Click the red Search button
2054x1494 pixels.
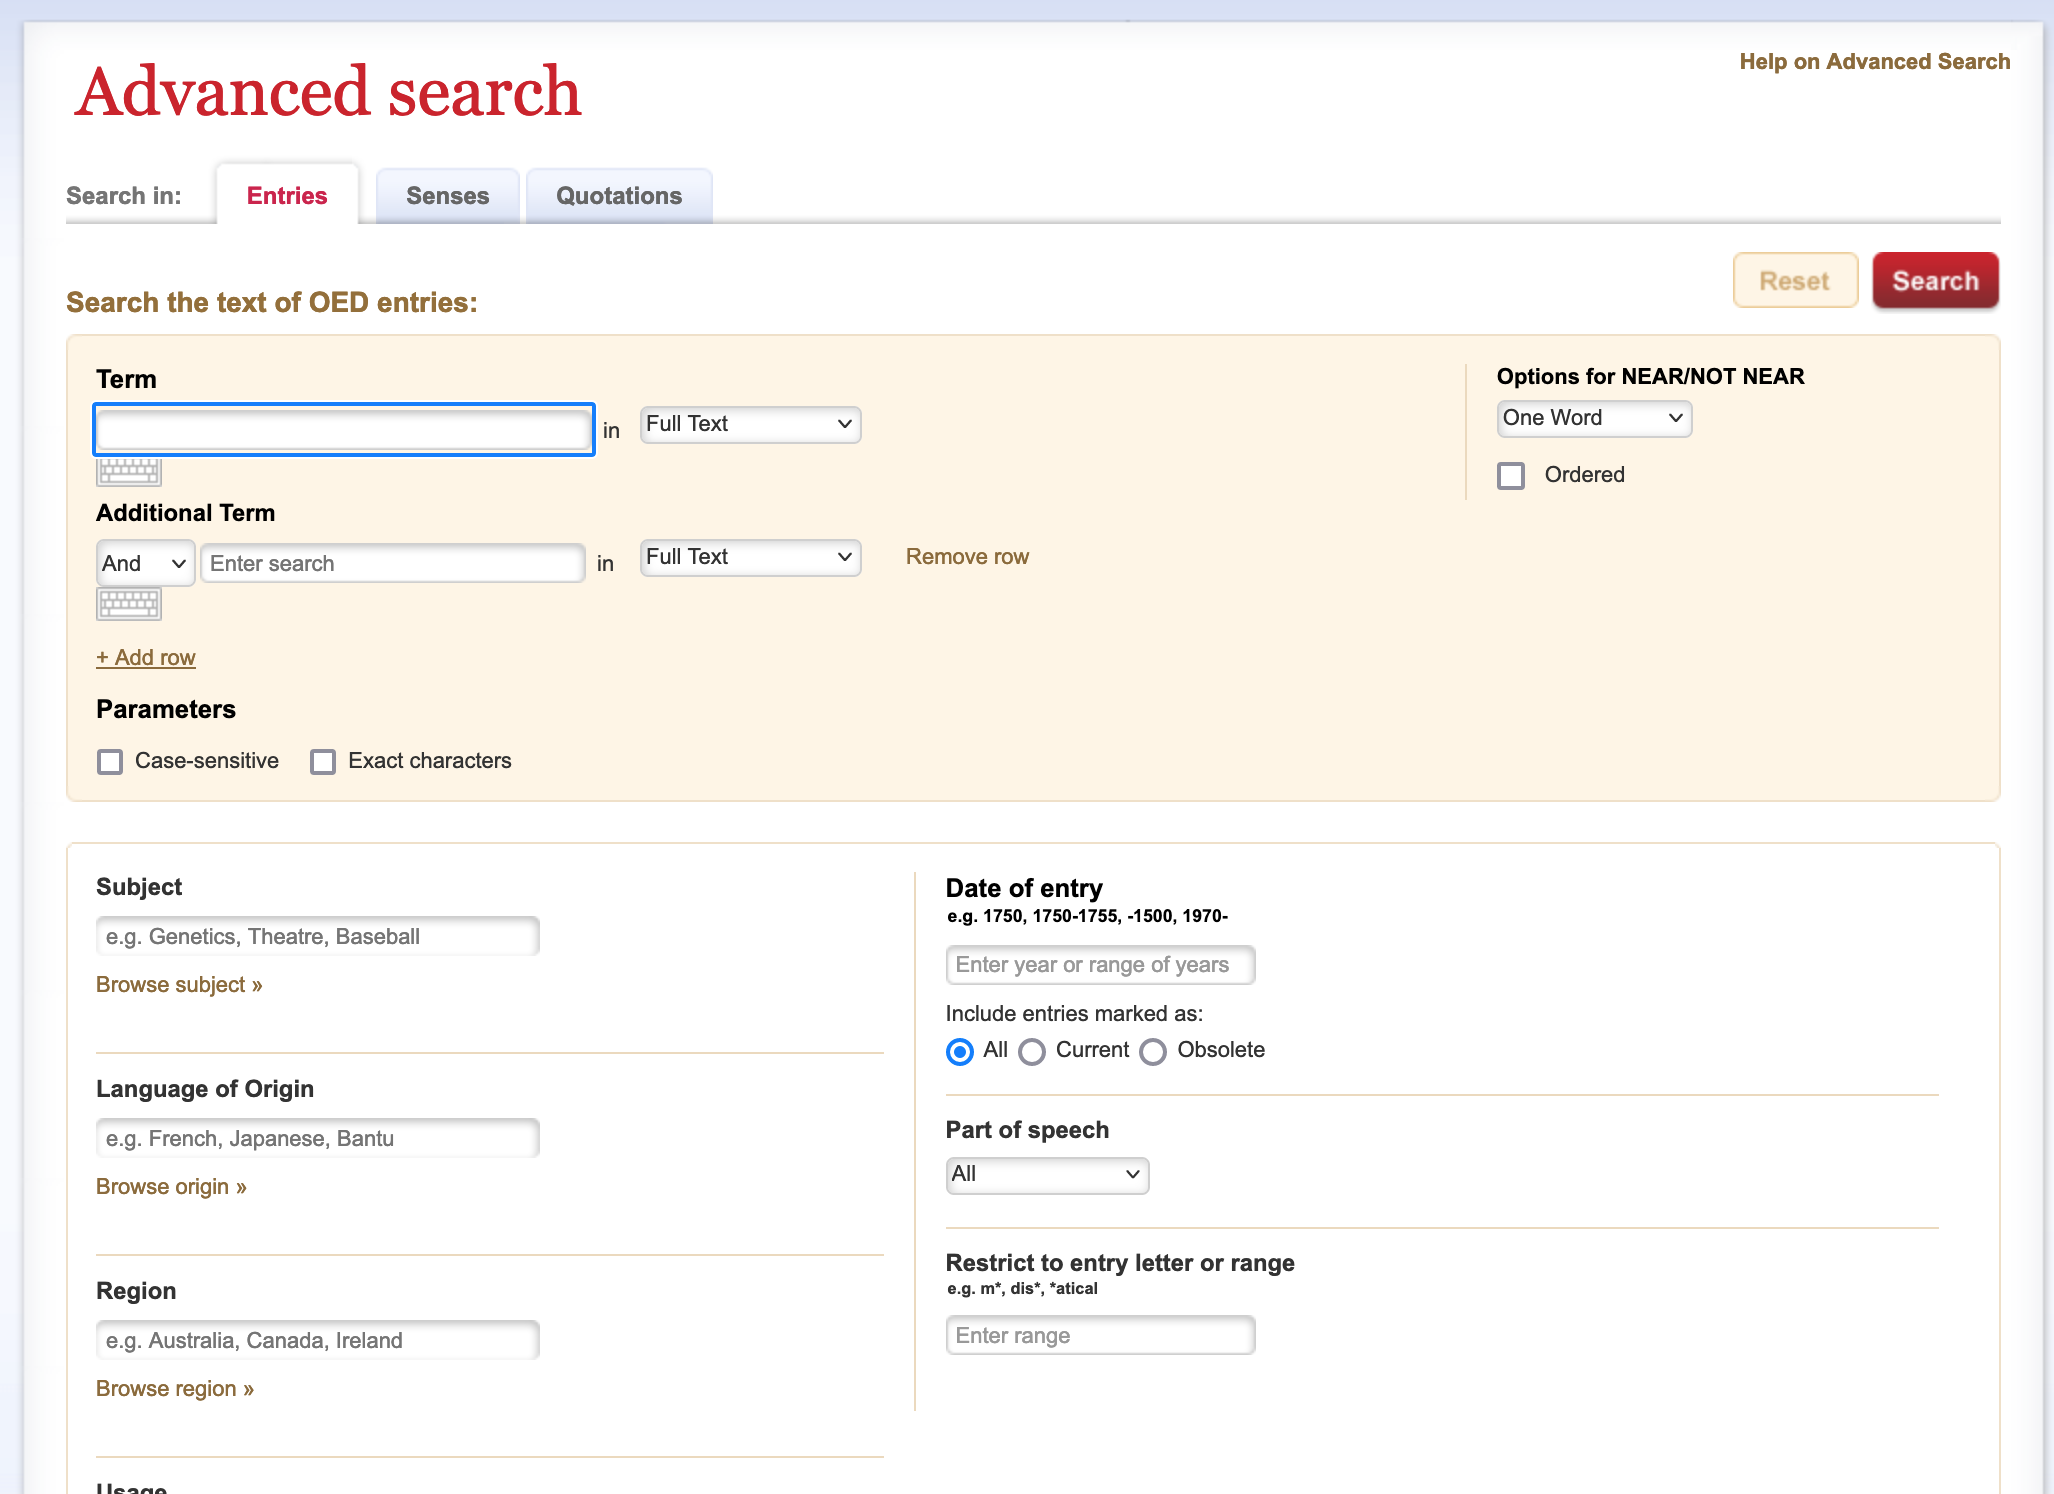tap(1935, 281)
